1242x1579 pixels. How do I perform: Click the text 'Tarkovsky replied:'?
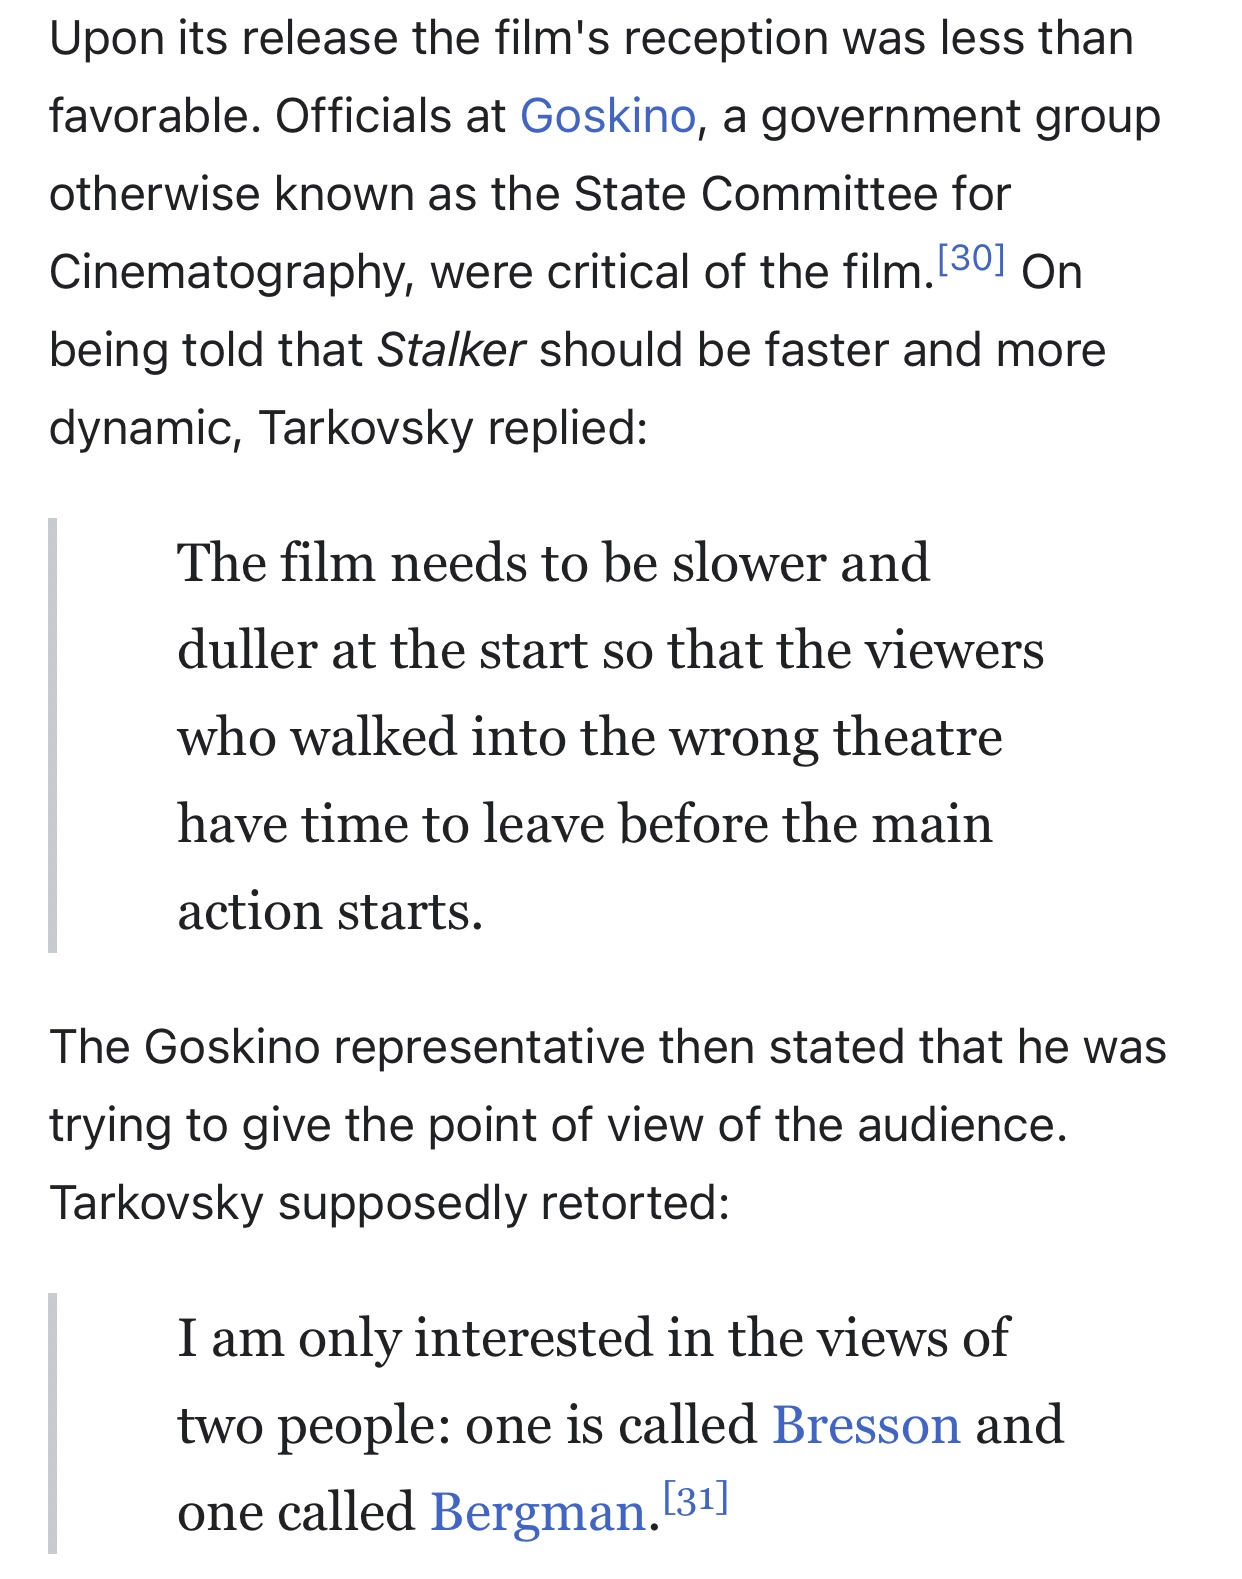point(453,428)
